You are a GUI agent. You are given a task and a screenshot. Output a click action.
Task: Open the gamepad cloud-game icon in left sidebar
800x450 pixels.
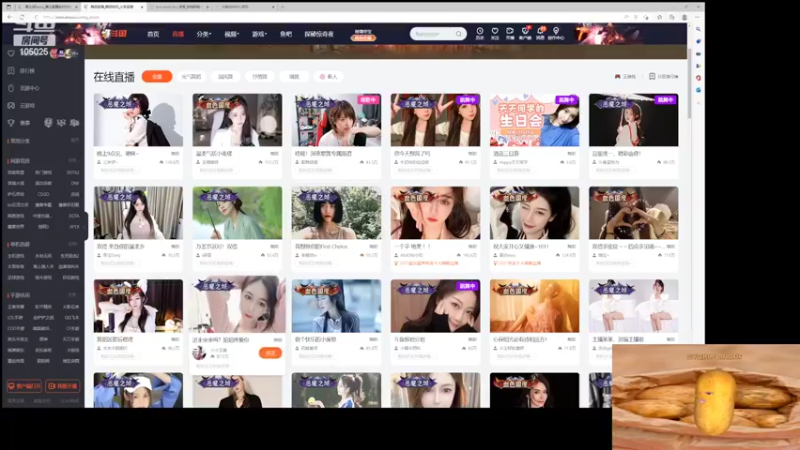tap(11, 106)
